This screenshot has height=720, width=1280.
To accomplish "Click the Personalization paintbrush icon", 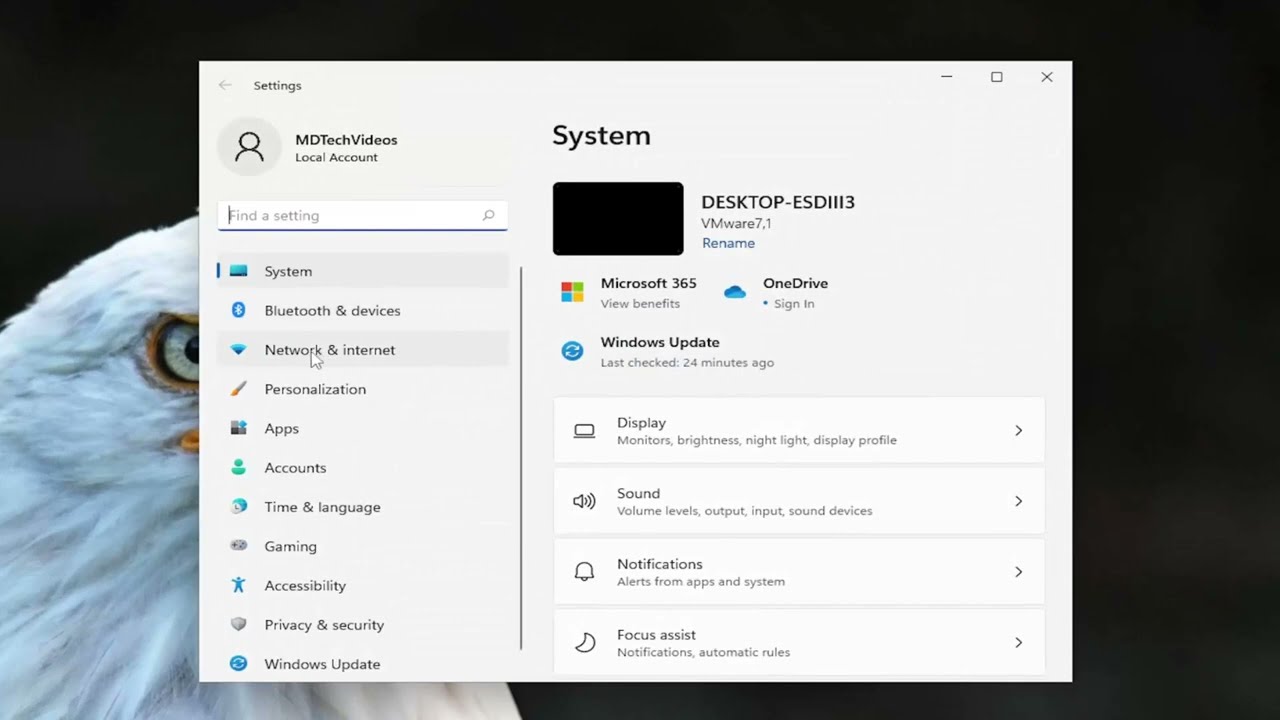I will click(x=238, y=389).
